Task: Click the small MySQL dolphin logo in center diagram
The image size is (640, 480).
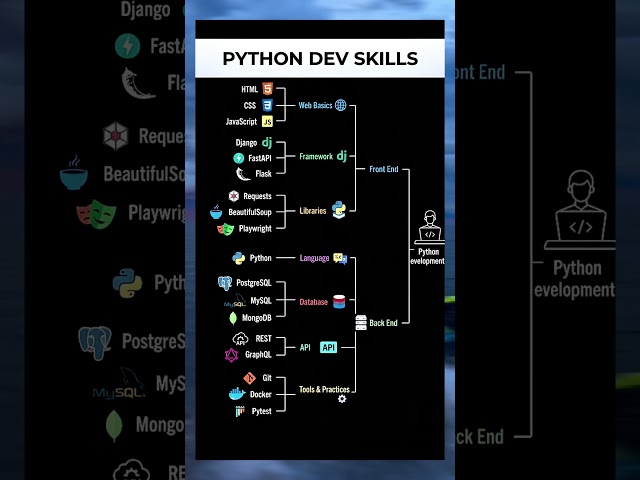Action: click(x=235, y=301)
